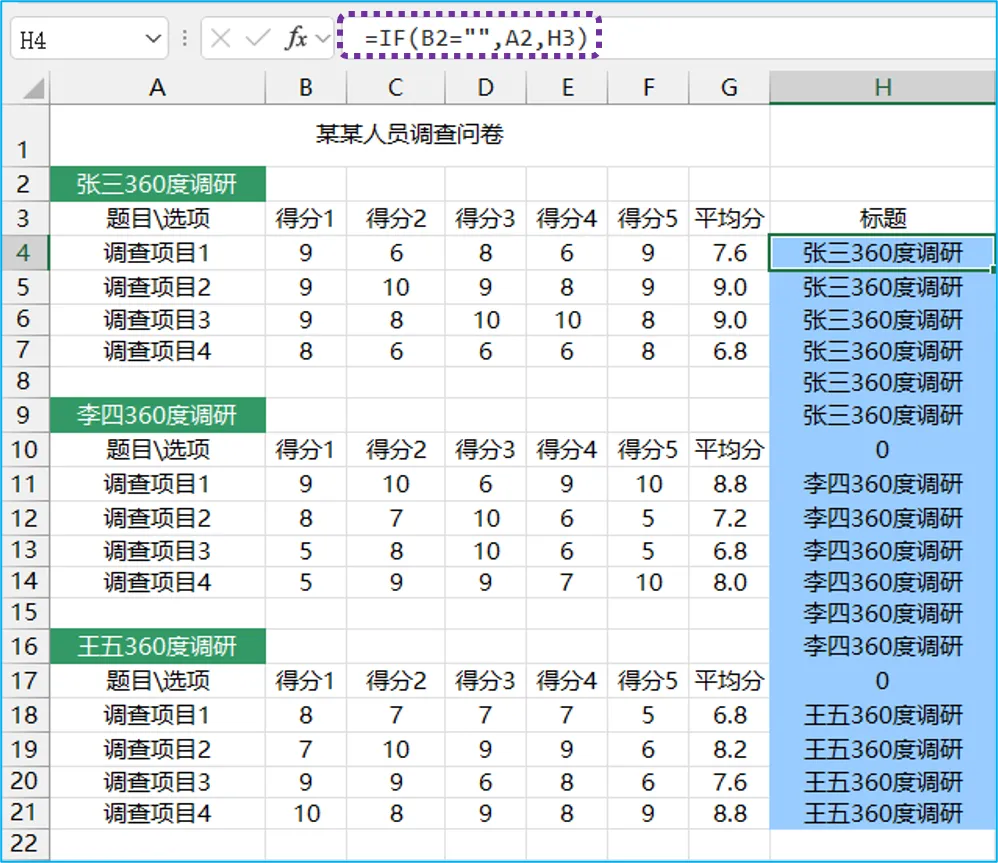
Task: Click 题目\选项 cell in row 10
Action: [157, 449]
